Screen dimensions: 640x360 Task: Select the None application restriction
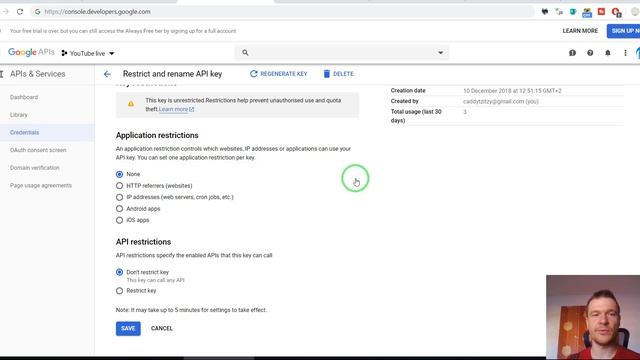click(119, 174)
